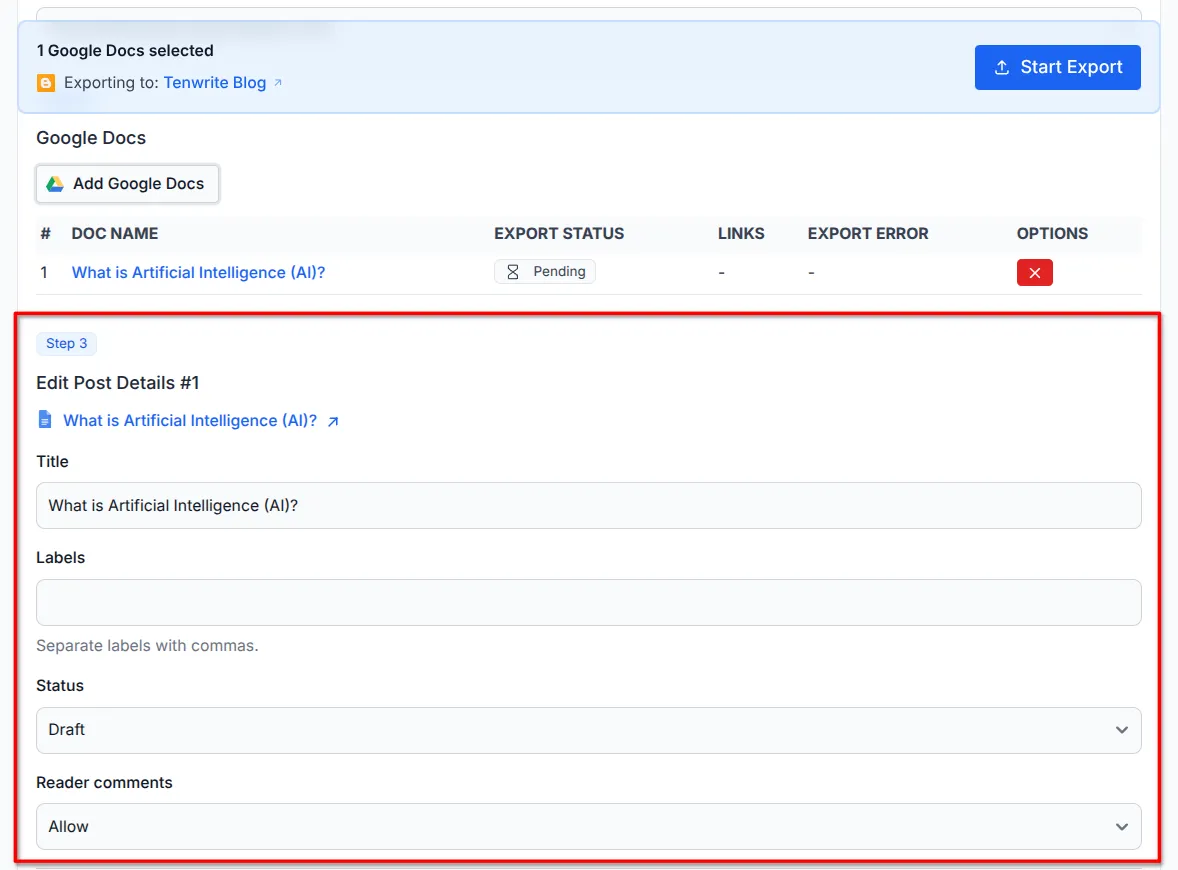Select the Step 3 pill label
This screenshot has width=1178, height=870.
point(66,343)
